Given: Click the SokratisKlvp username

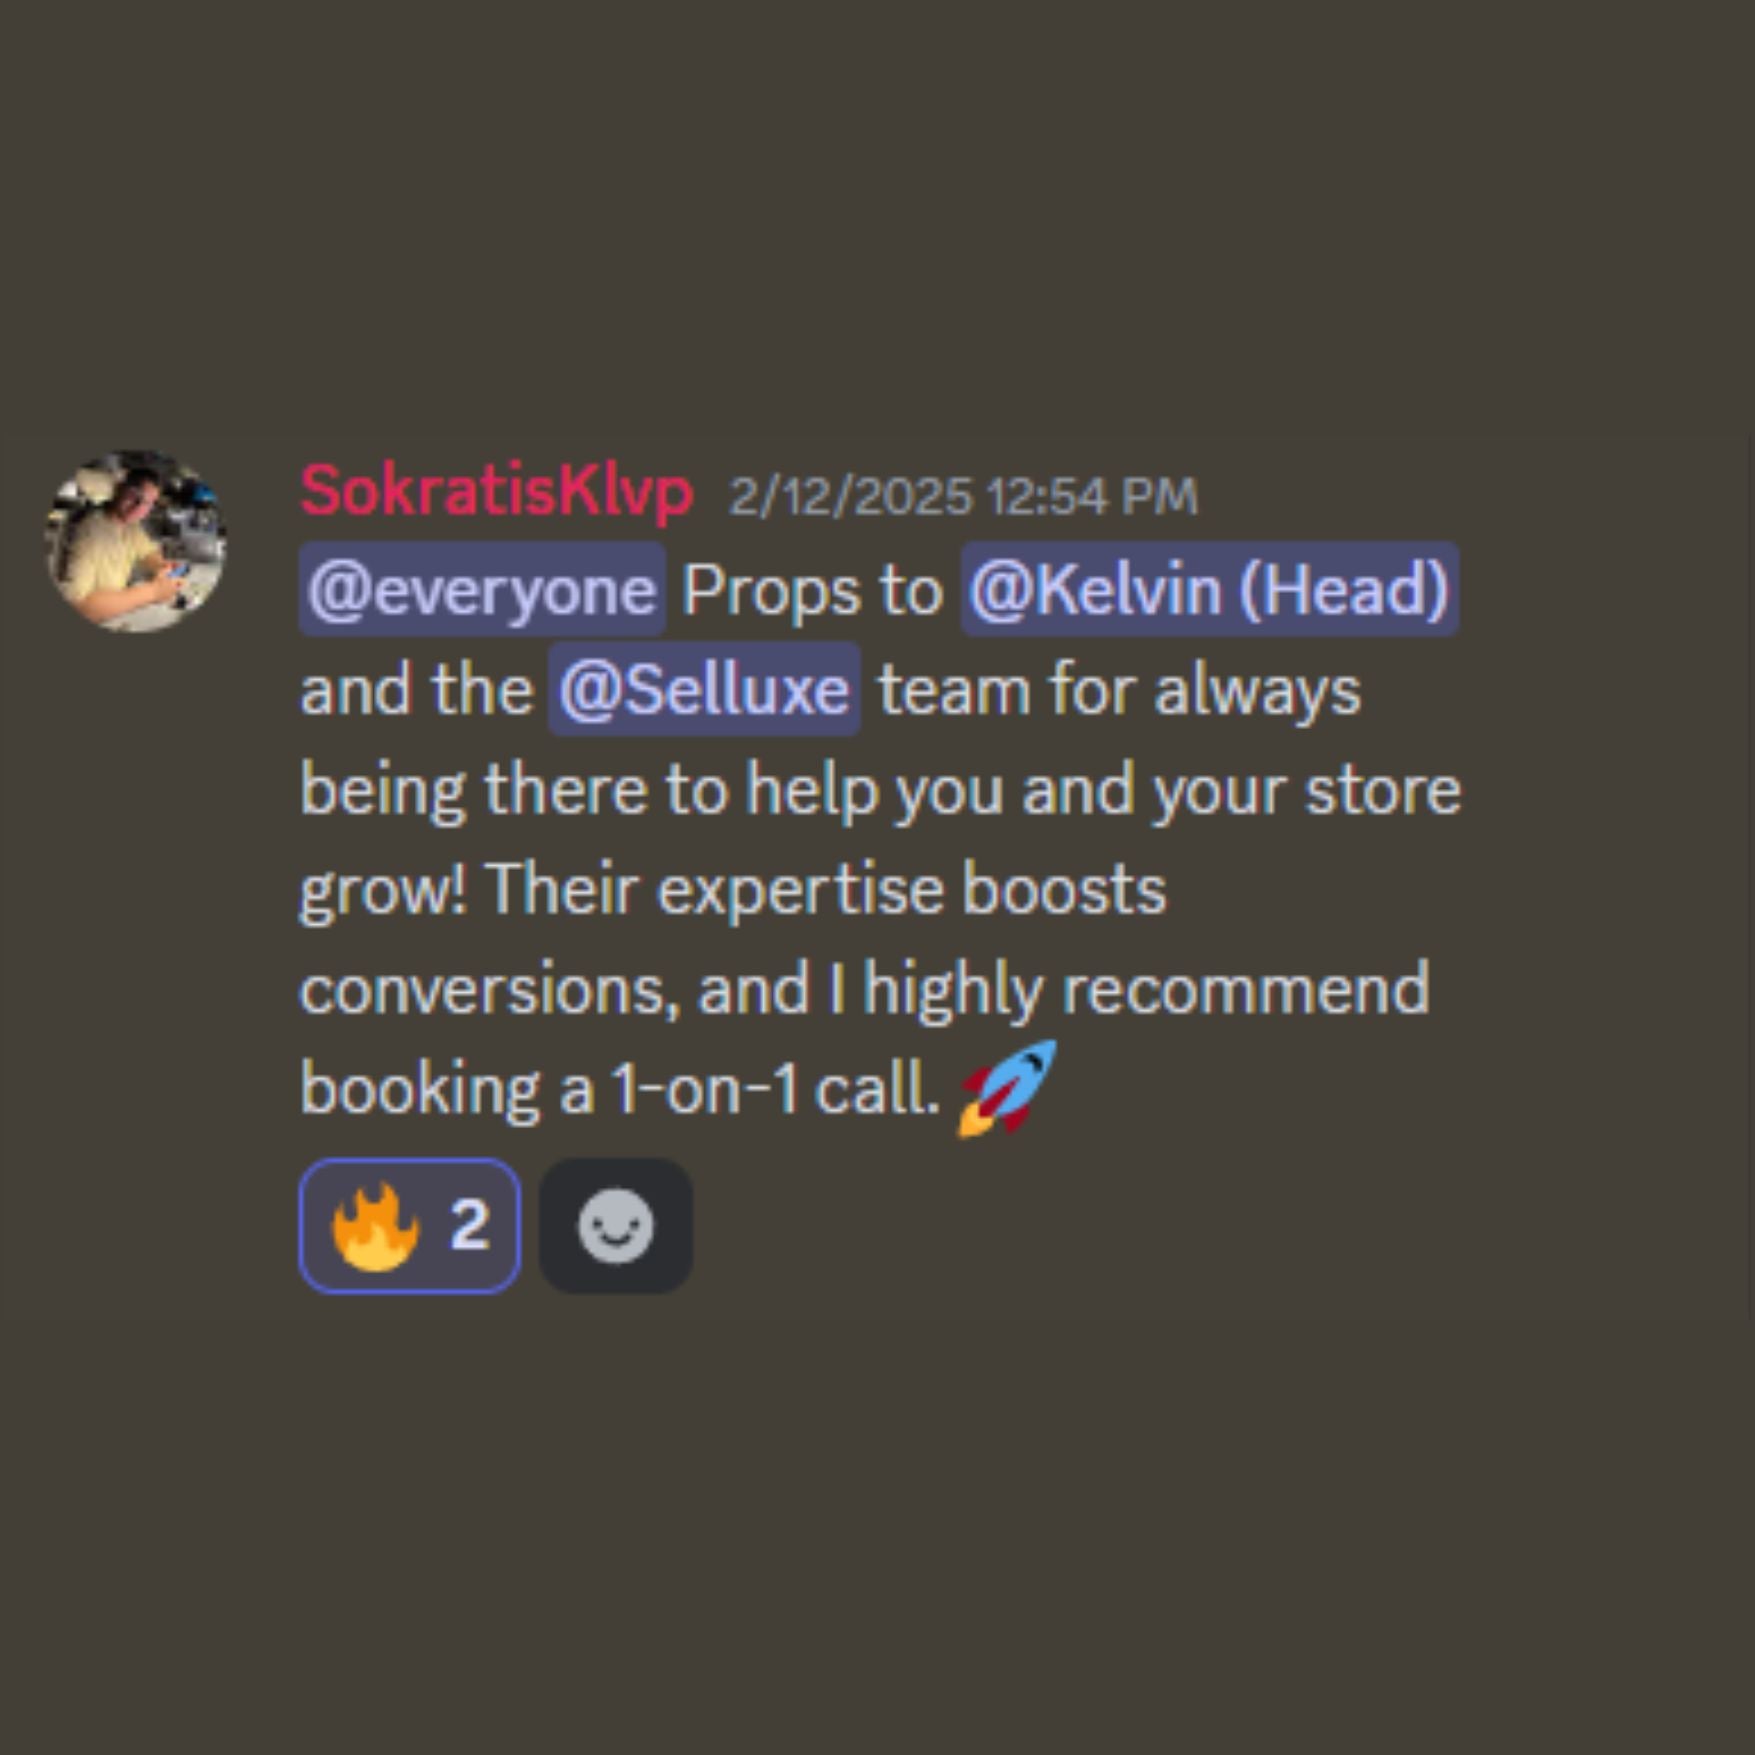Looking at the screenshot, I should click(x=496, y=492).
